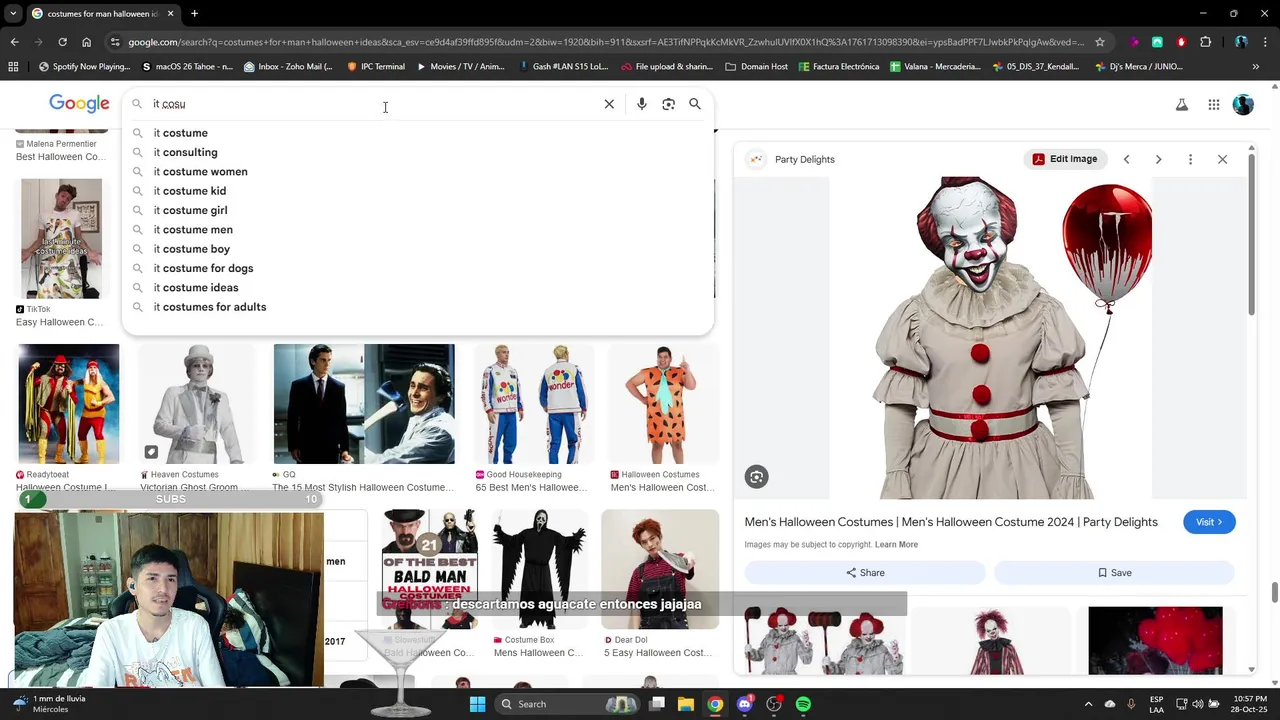Select suggestion 'it costume women'

418,172
